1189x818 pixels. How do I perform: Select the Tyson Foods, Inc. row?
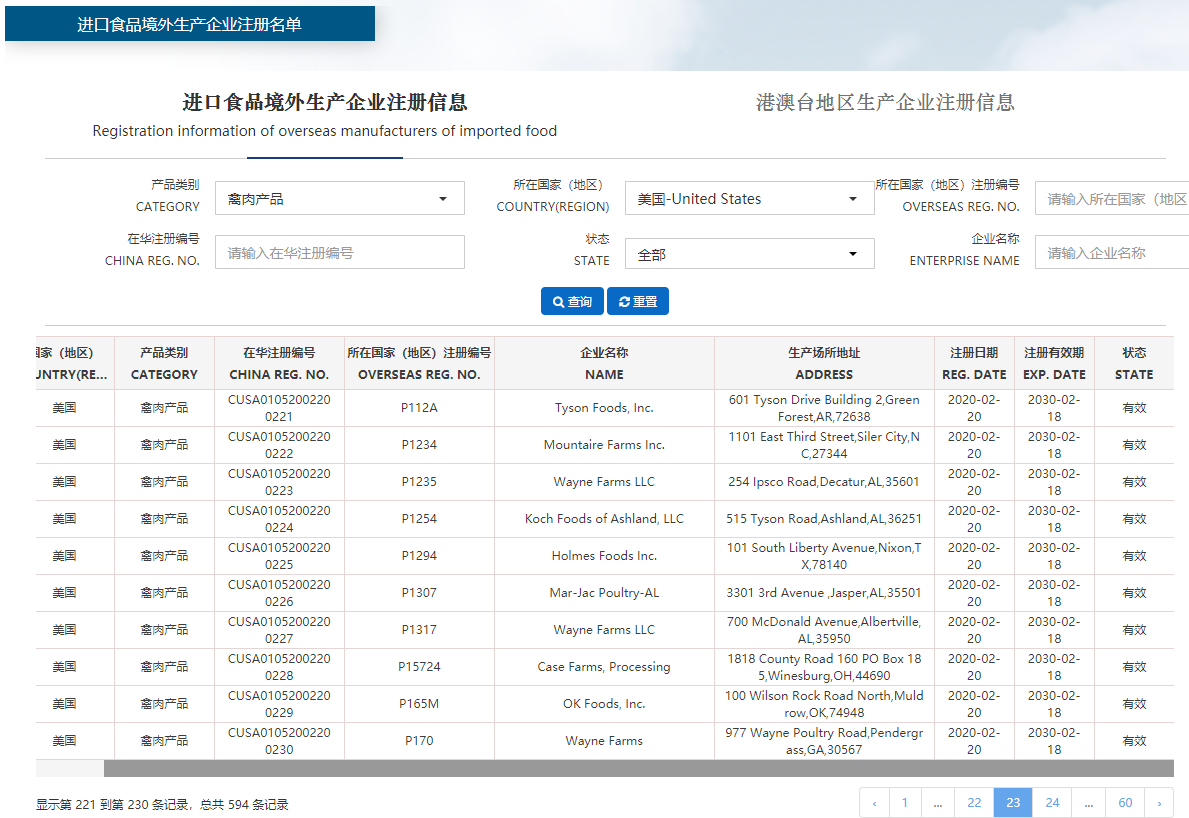coord(604,408)
